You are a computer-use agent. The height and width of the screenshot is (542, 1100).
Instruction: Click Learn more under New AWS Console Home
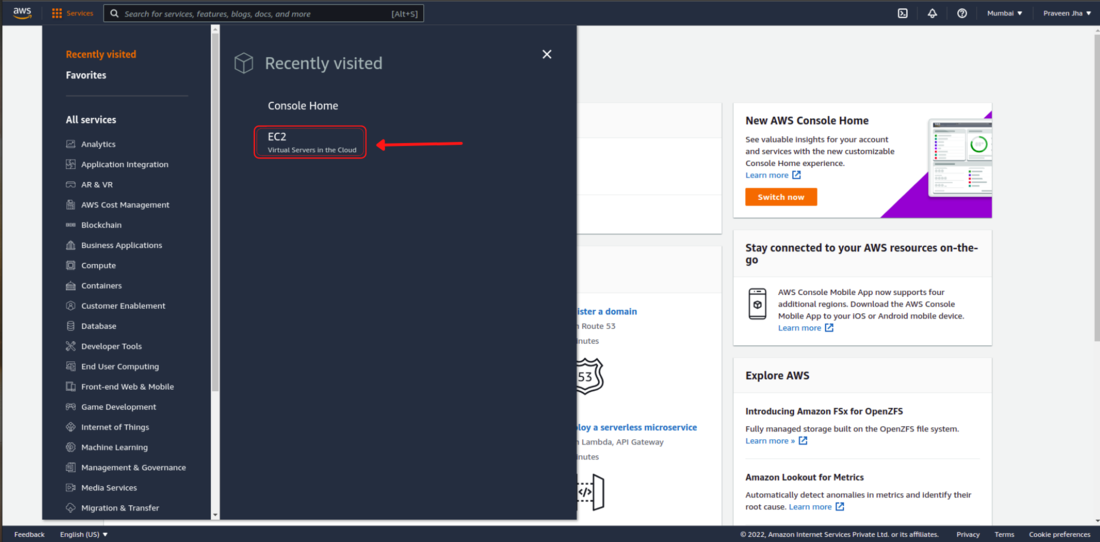coord(773,175)
